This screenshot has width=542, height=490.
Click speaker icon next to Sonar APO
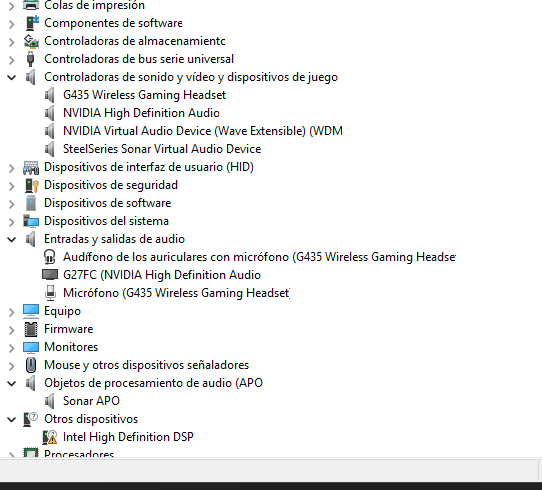(x=50, y=401)
